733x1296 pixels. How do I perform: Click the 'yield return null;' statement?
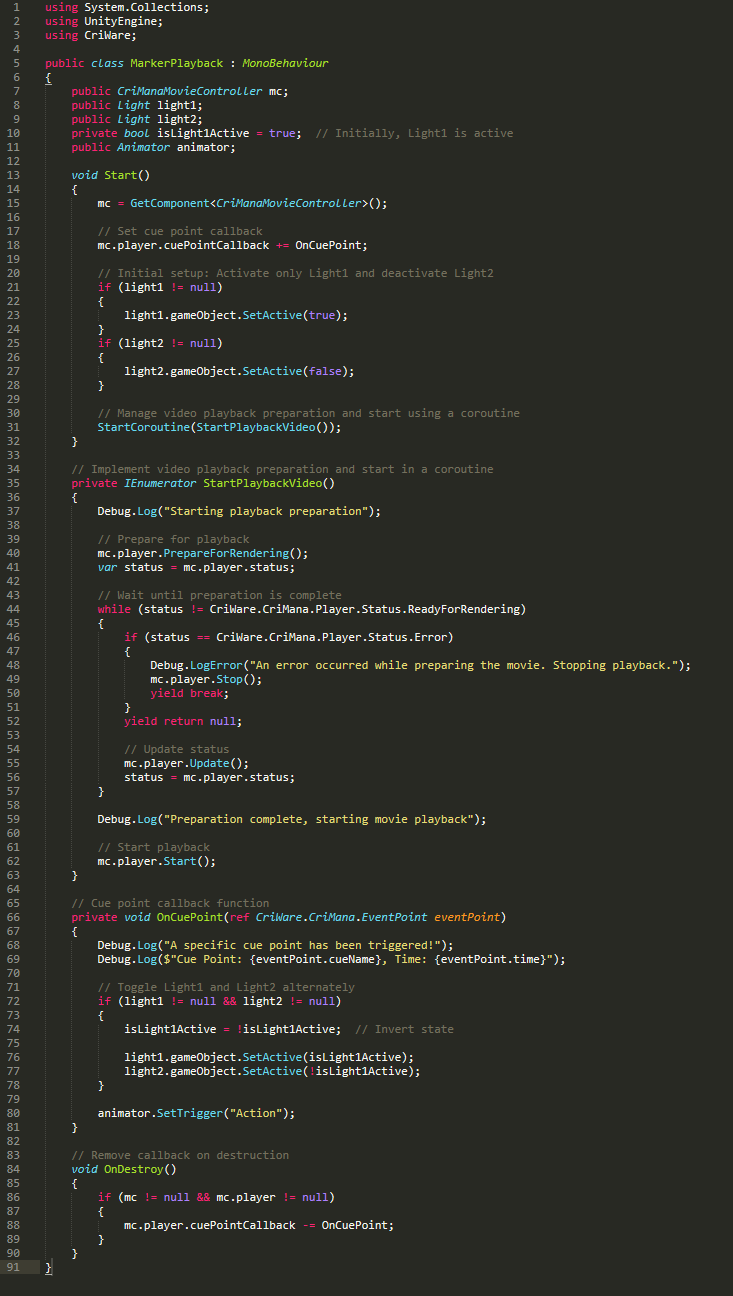tap(183, 721)
